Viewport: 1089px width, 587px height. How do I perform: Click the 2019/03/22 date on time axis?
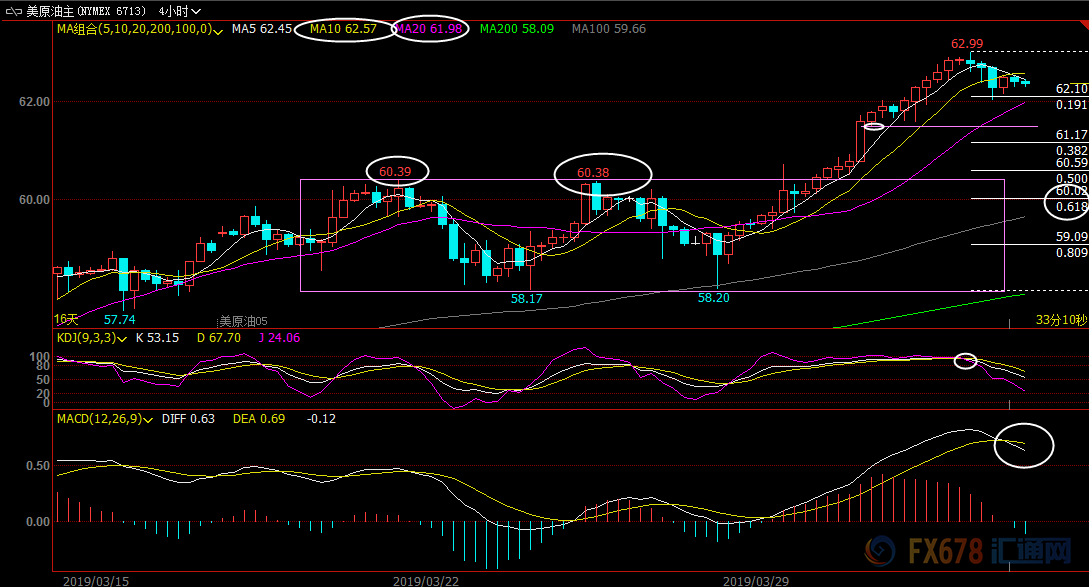pyautogui.click(x=426, y=580)
